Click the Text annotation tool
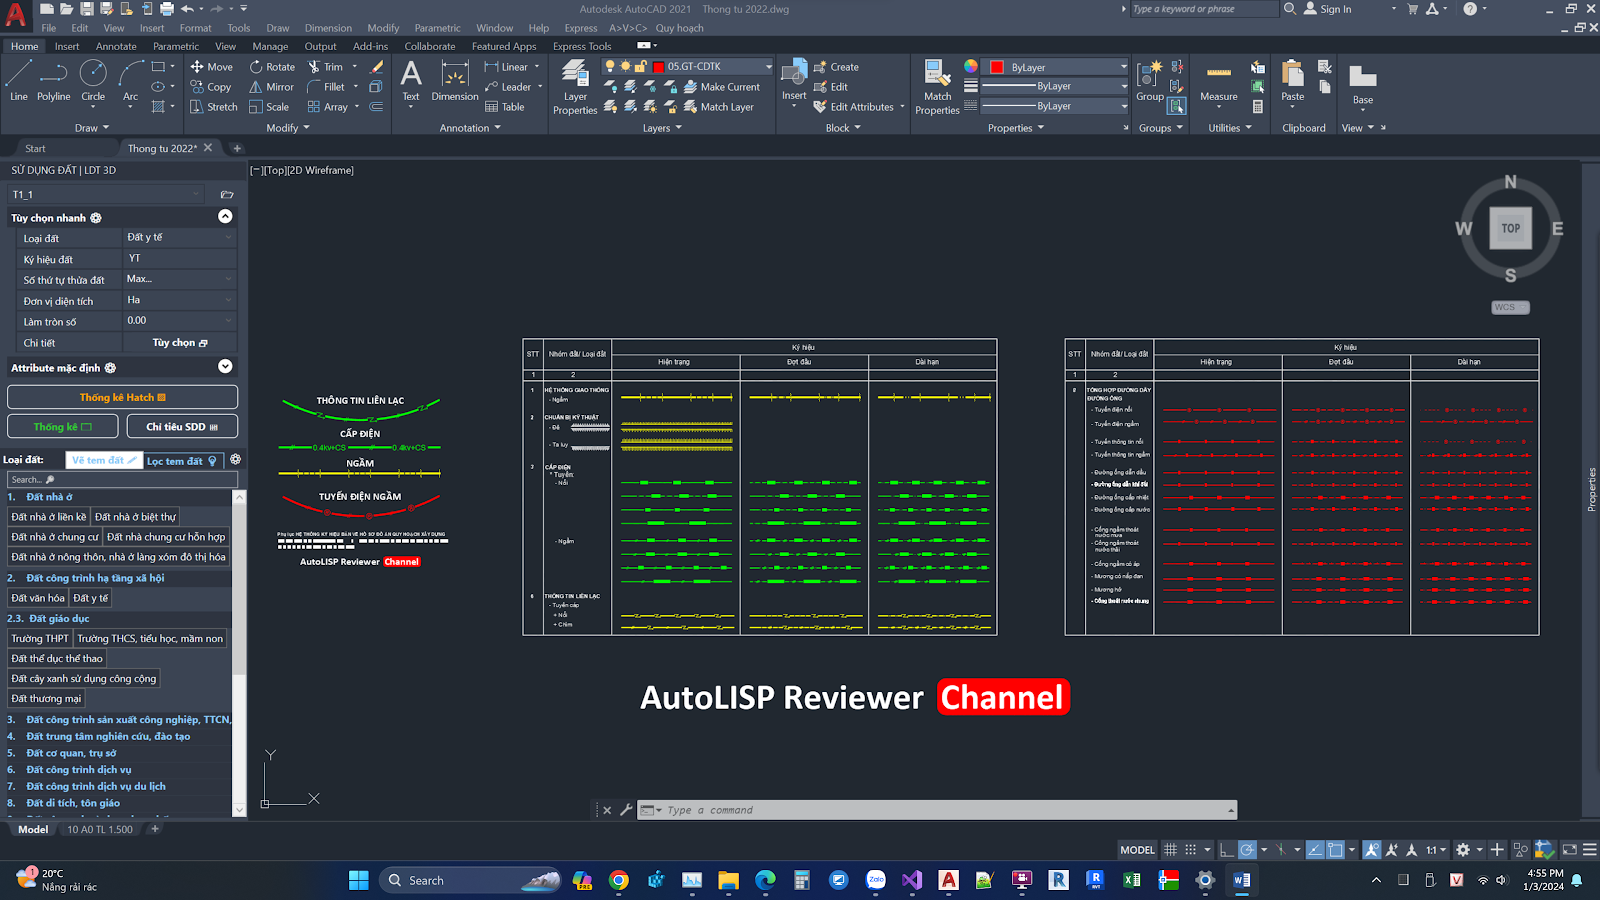The height and width of the screenshot is (900, 1600). tap(411, 82)
